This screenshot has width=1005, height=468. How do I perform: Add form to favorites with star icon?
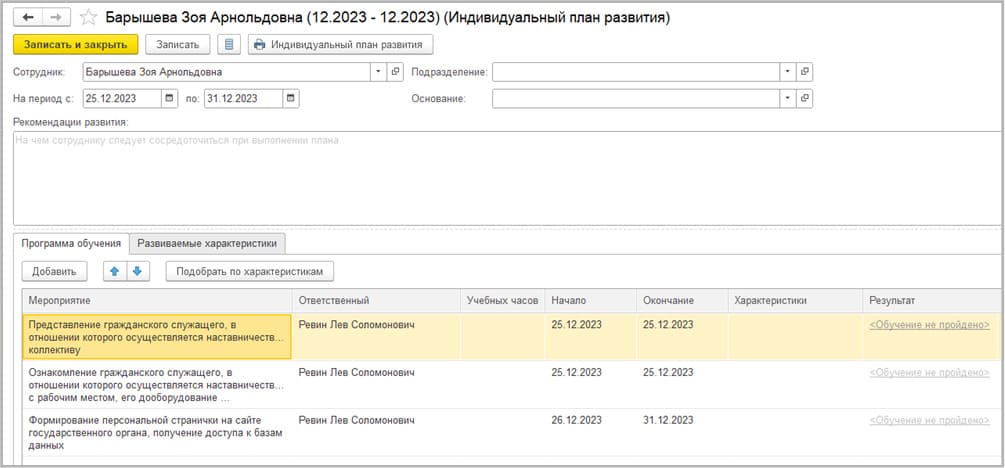click(87, 17)
